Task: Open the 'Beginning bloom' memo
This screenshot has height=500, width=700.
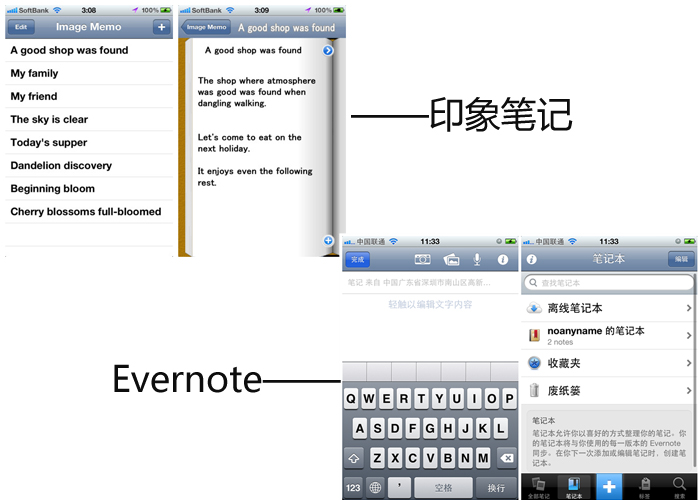Action: click(x=89, y=189)
